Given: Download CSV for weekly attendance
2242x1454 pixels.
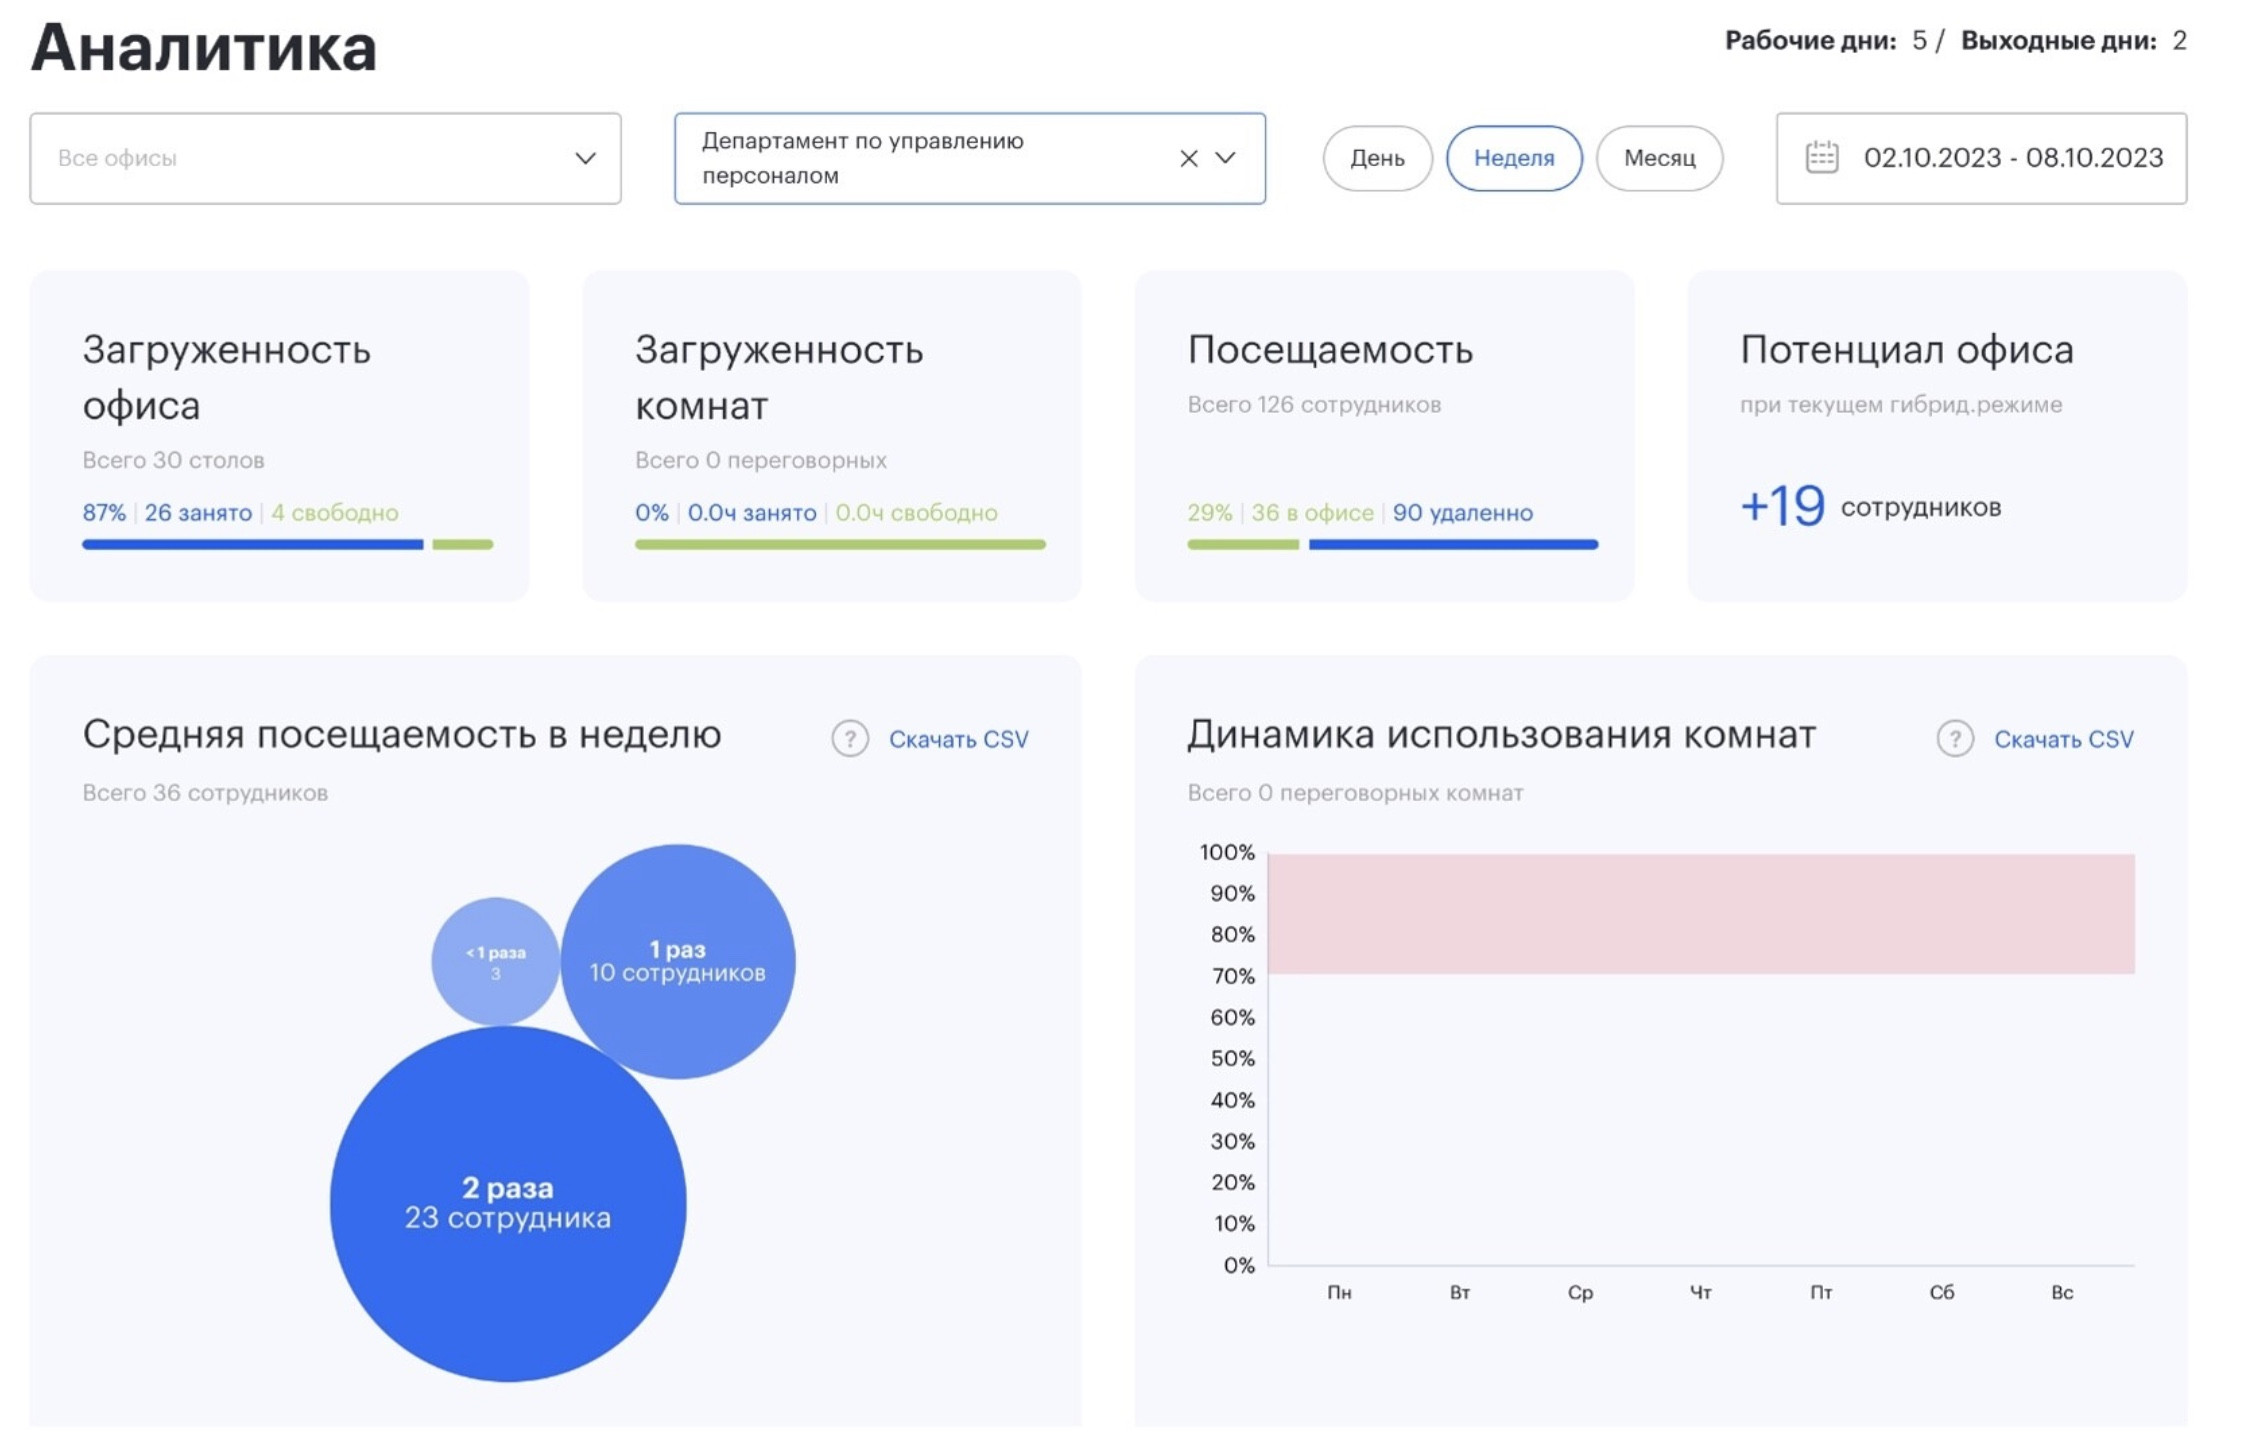Looking at the screenshot, I should click(958, 739).
